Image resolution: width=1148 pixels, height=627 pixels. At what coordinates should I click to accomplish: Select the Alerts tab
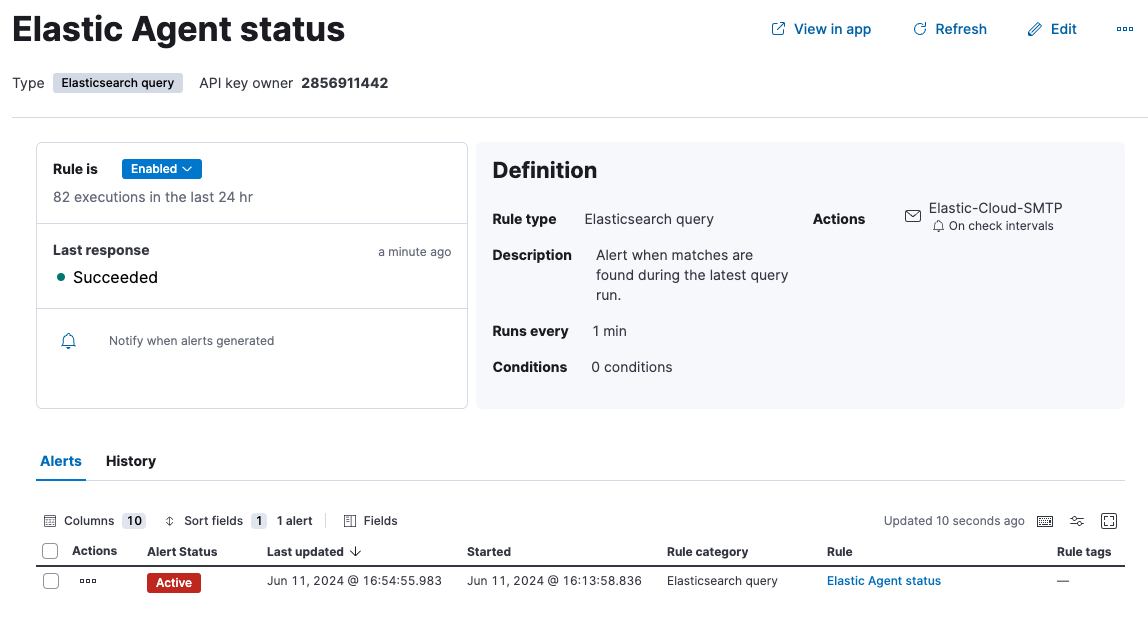(61, 461)
